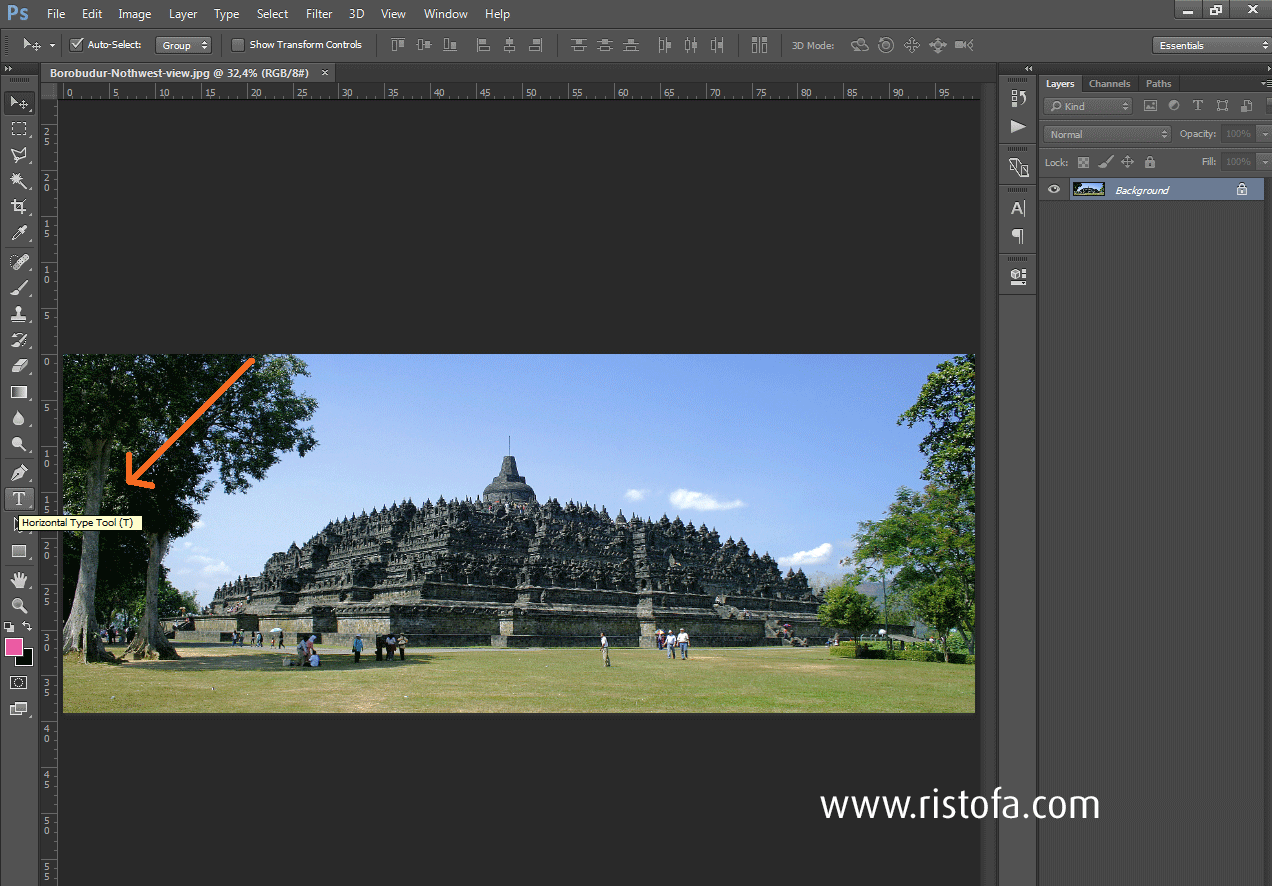Activate the Crop tool
Screen dimensions: 1272x886
point(18,206)
